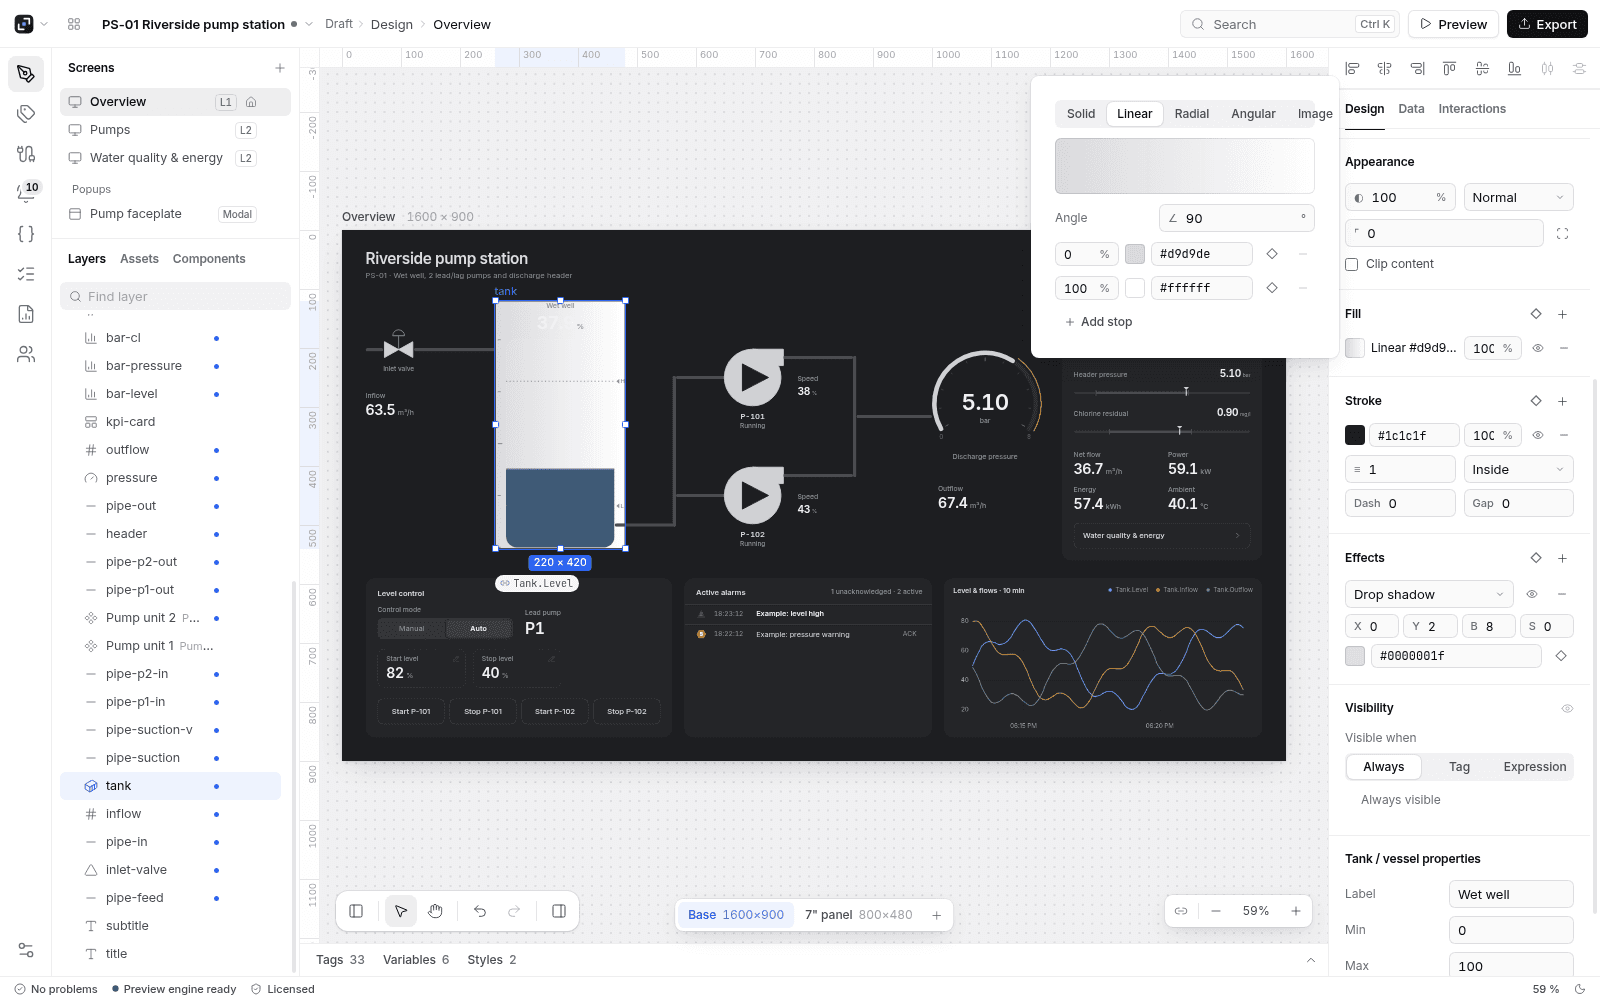Screen dimensions: 1600x1000
Task: Open the connections cable icon in sidebar
Action: pos(26,154)
